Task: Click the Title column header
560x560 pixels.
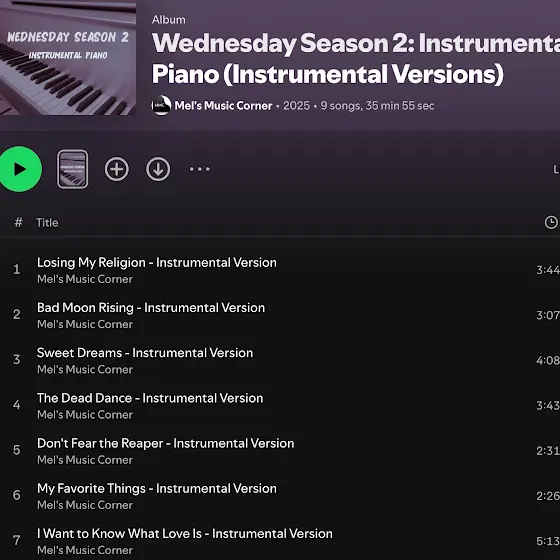Action: [47, 222]
